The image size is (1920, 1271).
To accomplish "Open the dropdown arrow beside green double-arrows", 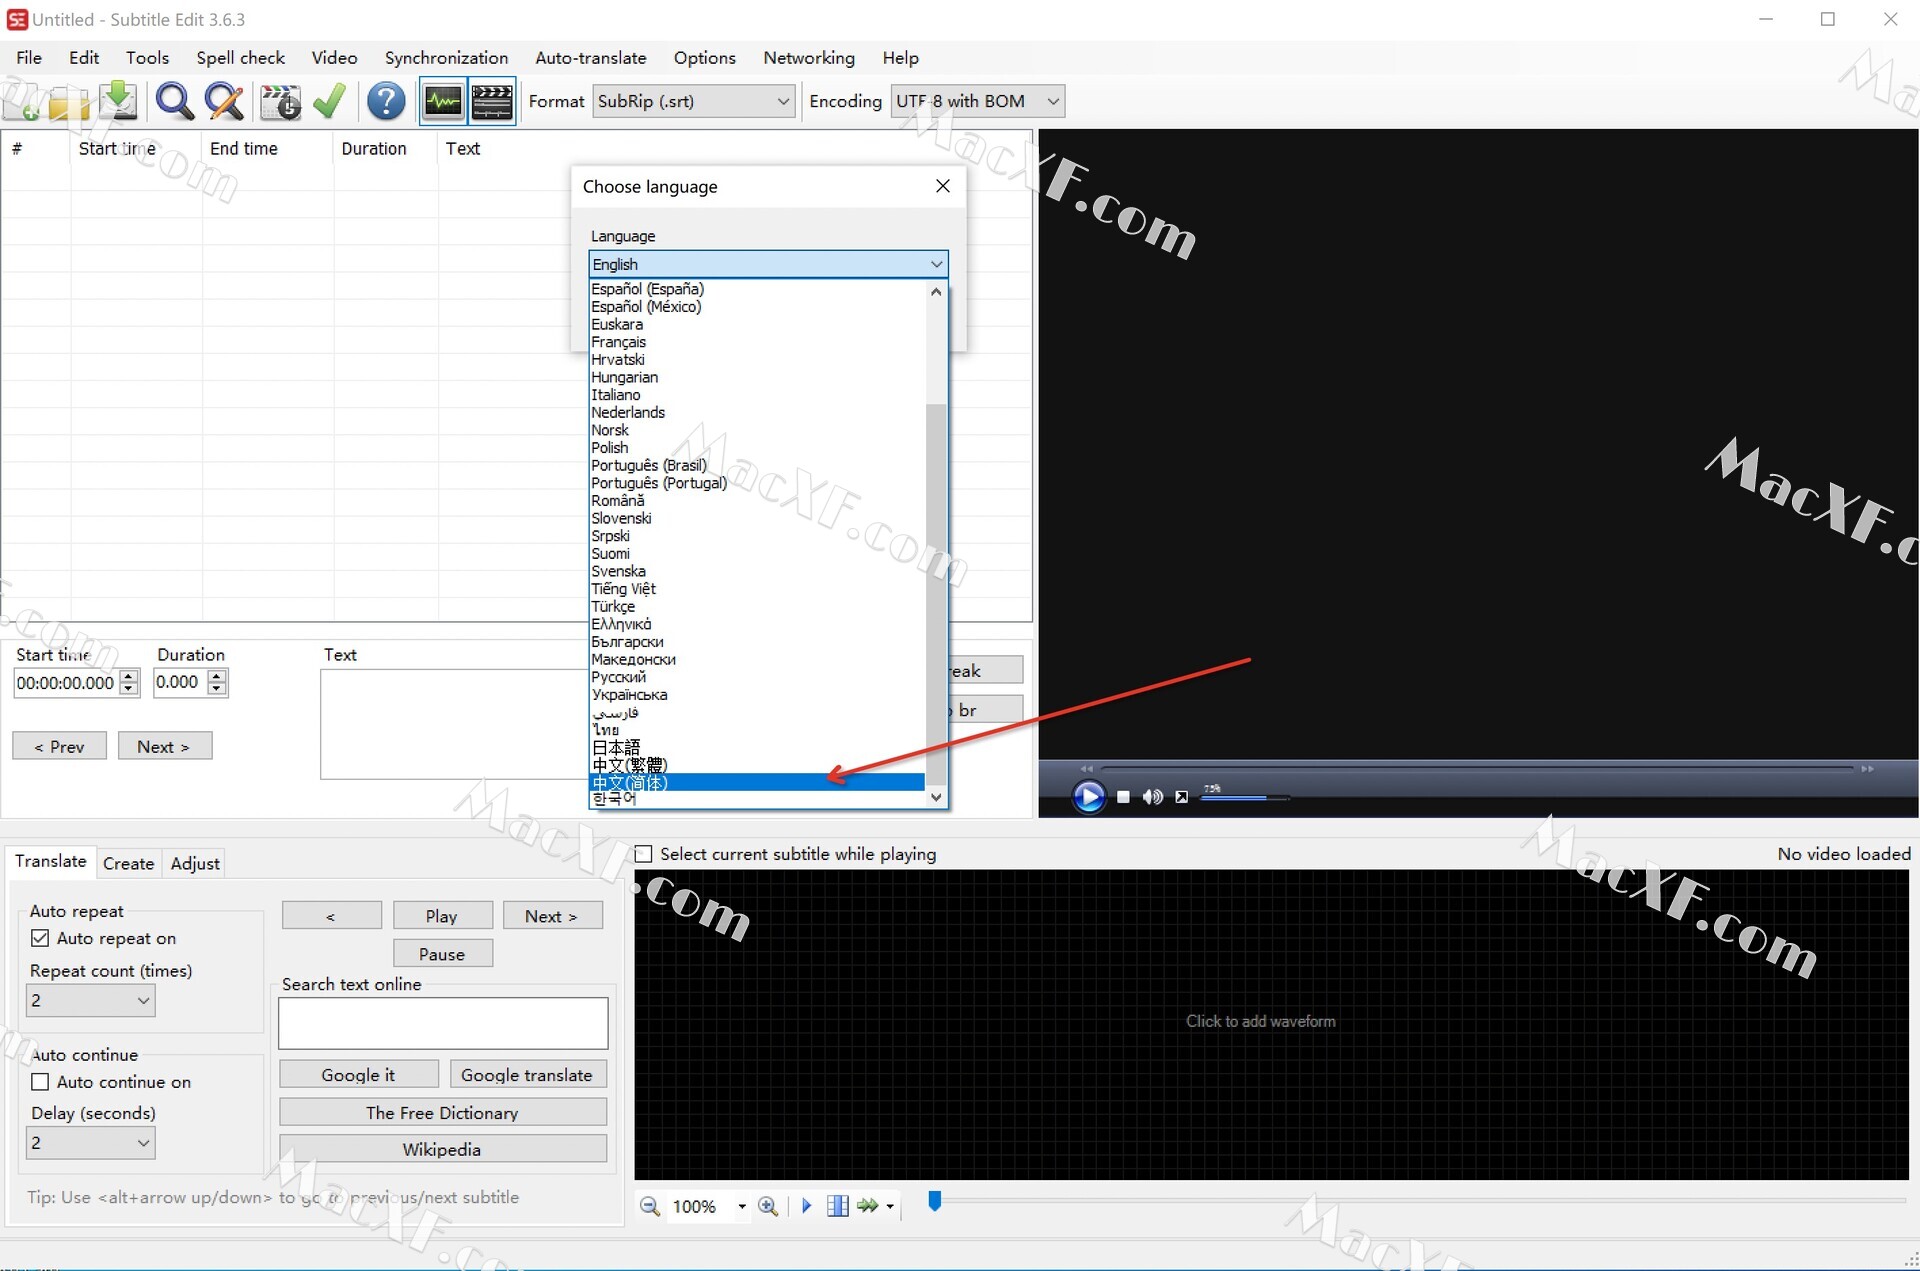I will tap(890, 1207).
